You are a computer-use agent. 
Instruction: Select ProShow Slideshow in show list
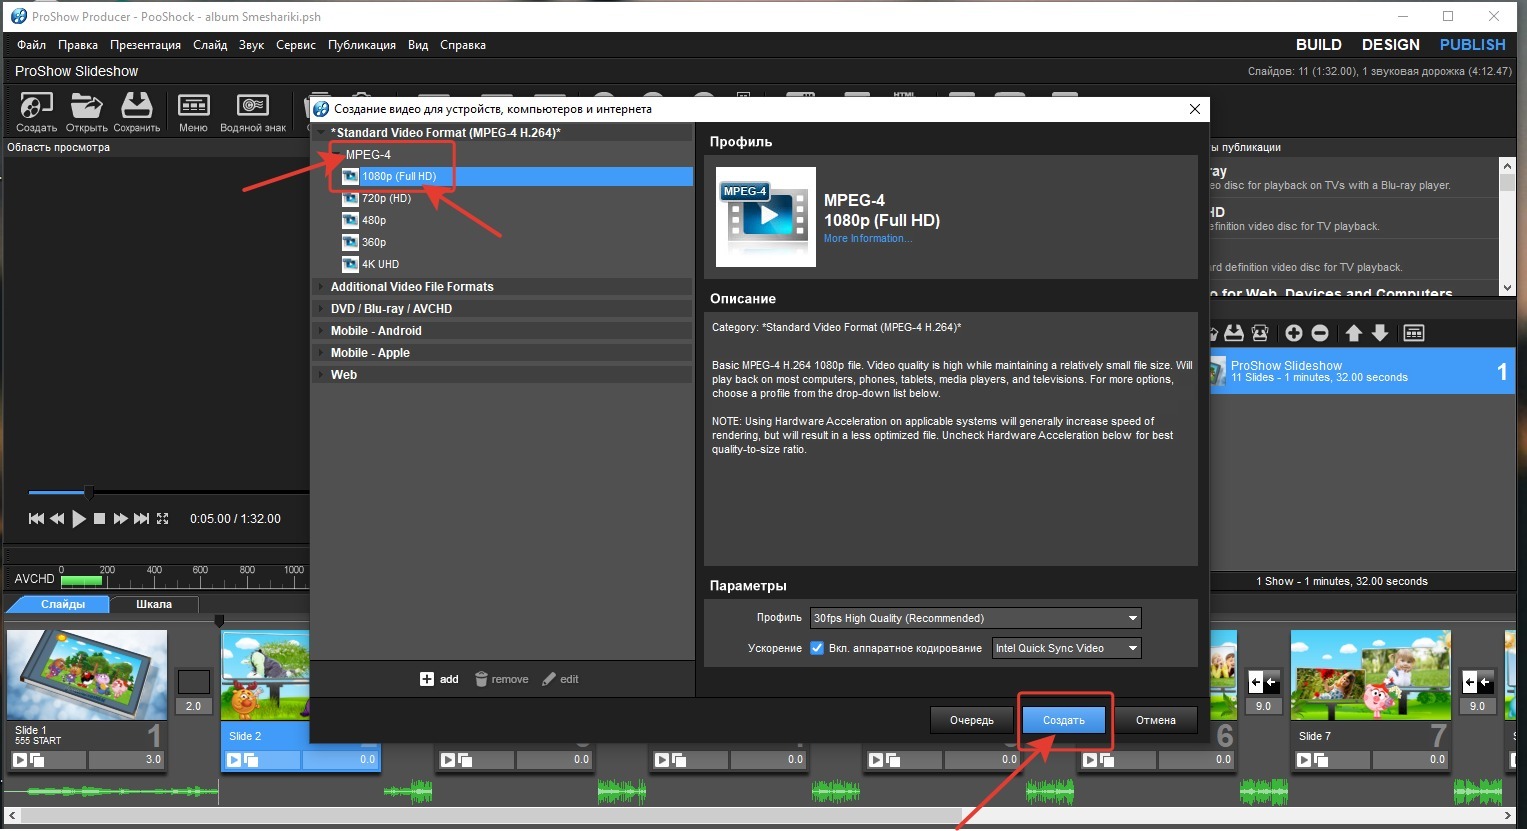(1363, 371)
